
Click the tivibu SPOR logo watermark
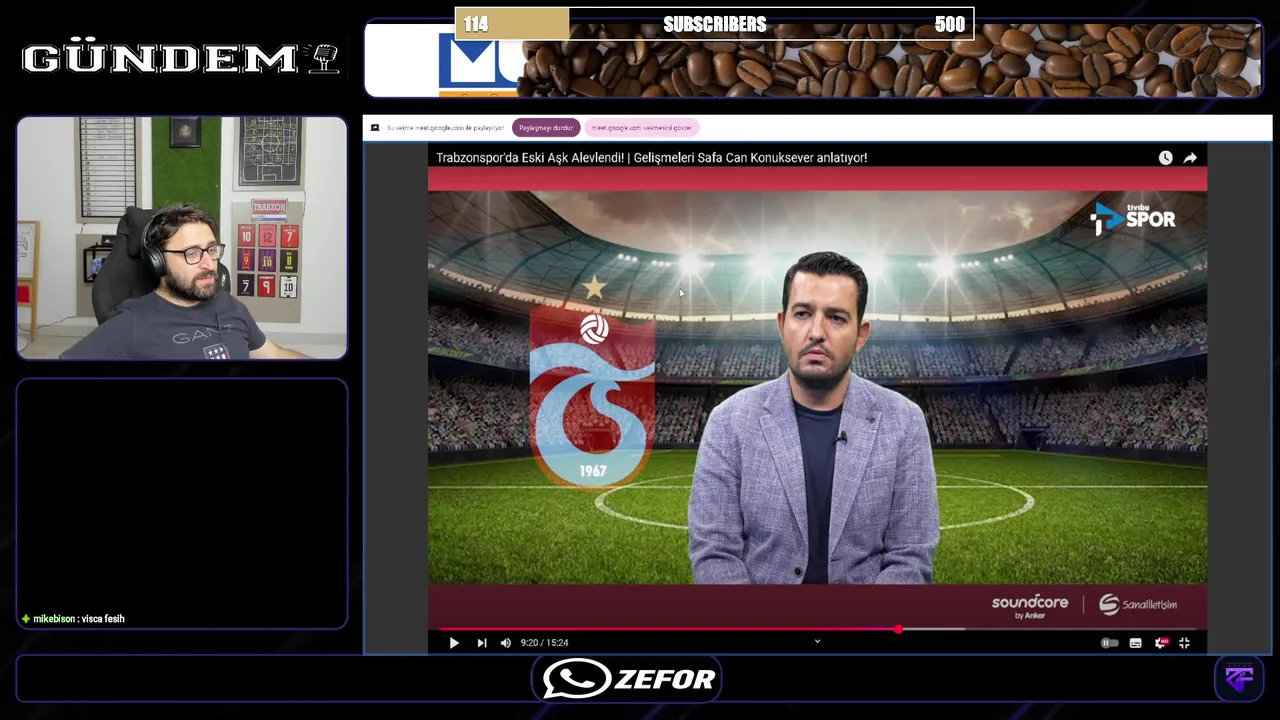coord(1132,218)
